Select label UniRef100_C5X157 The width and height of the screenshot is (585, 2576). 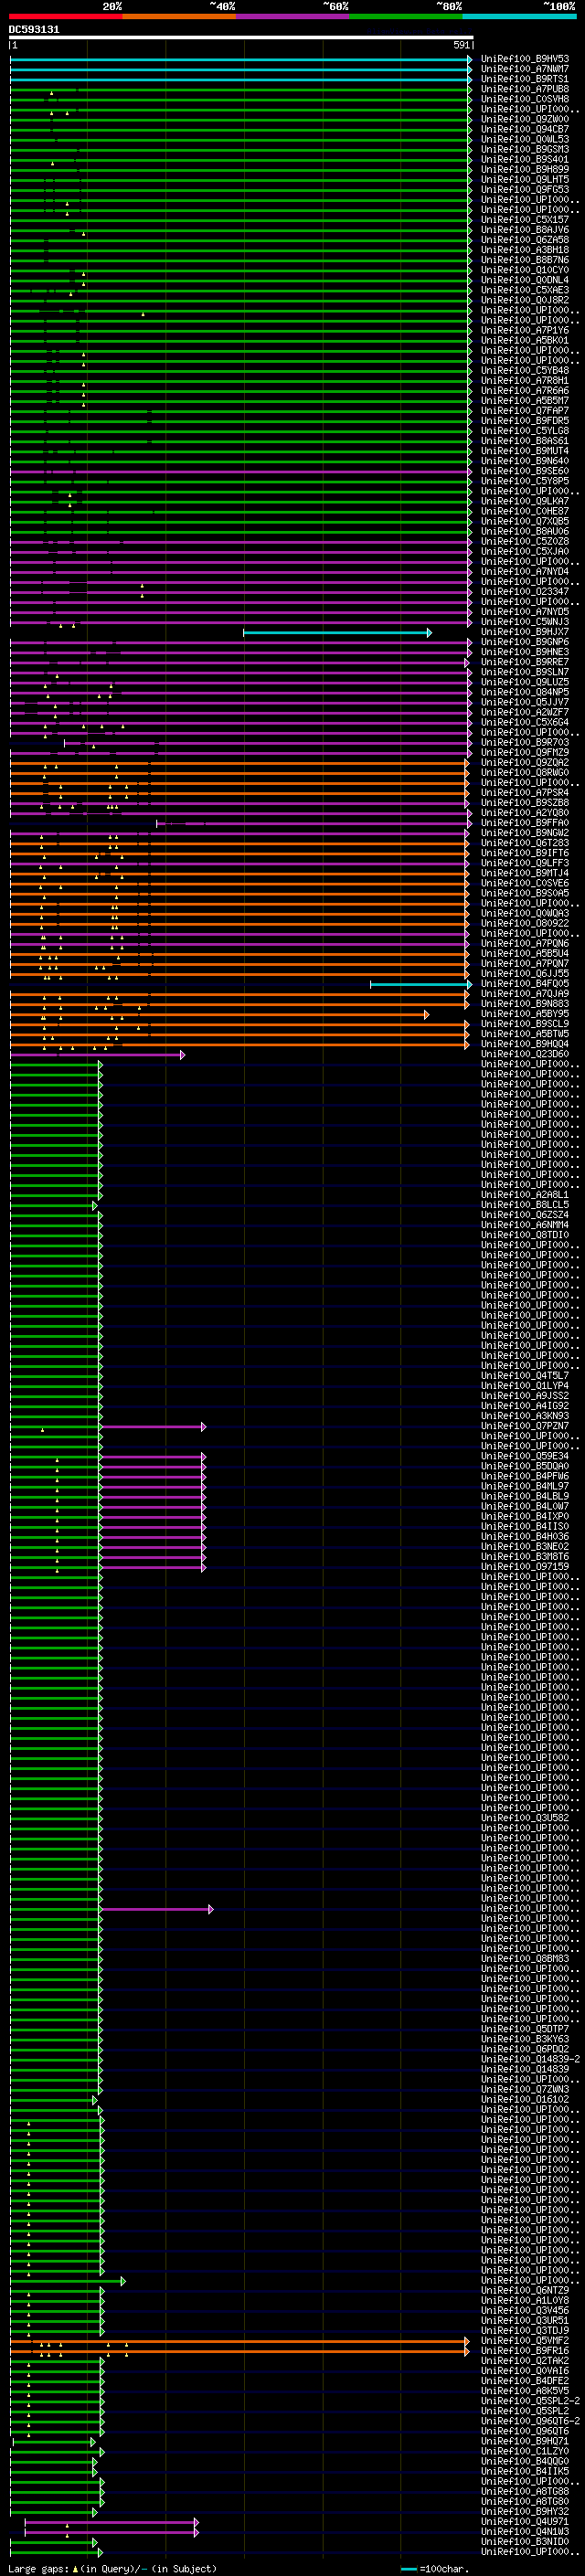[525, 220]
